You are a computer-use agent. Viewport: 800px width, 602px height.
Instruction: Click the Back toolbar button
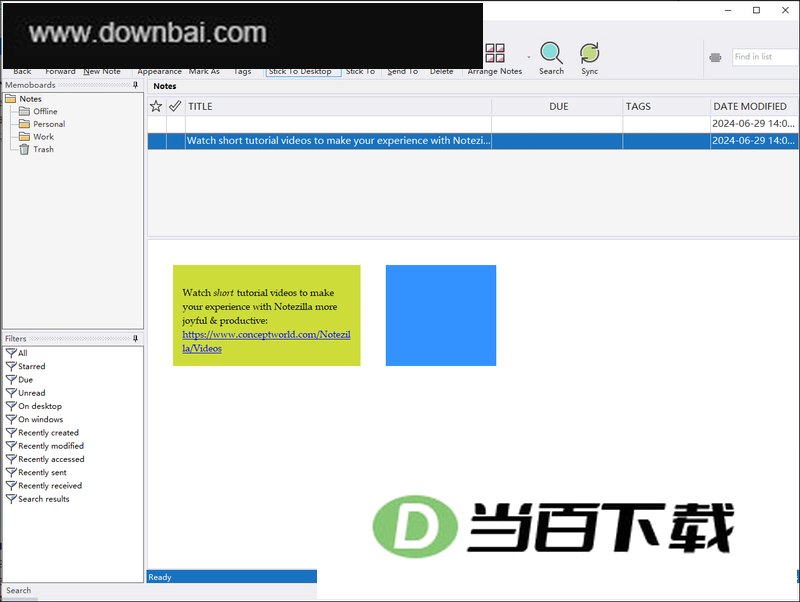point(22,71)
